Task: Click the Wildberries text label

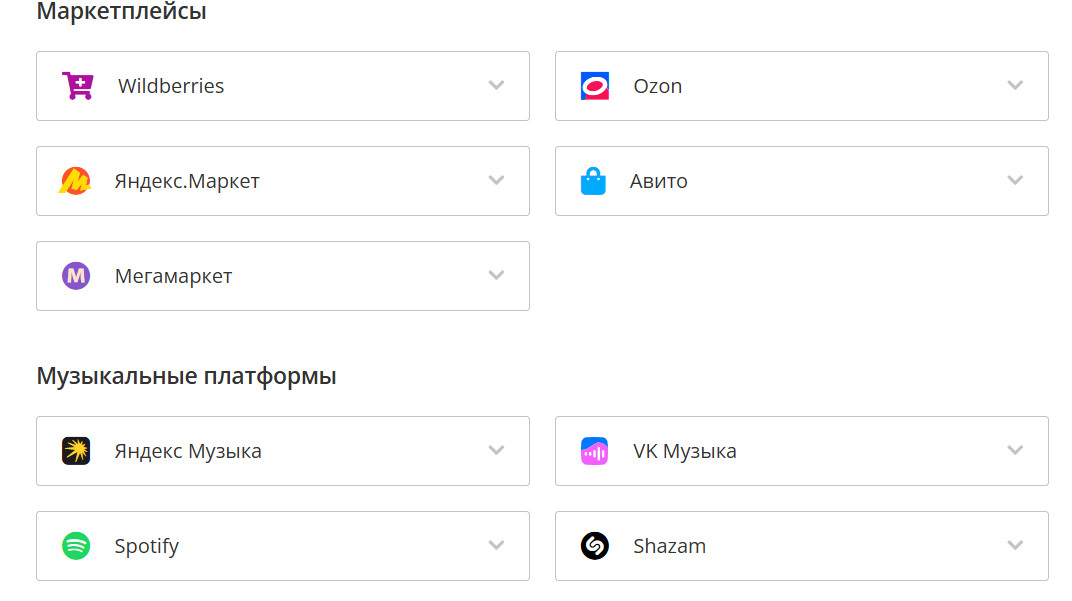Action: coord(171,86)
